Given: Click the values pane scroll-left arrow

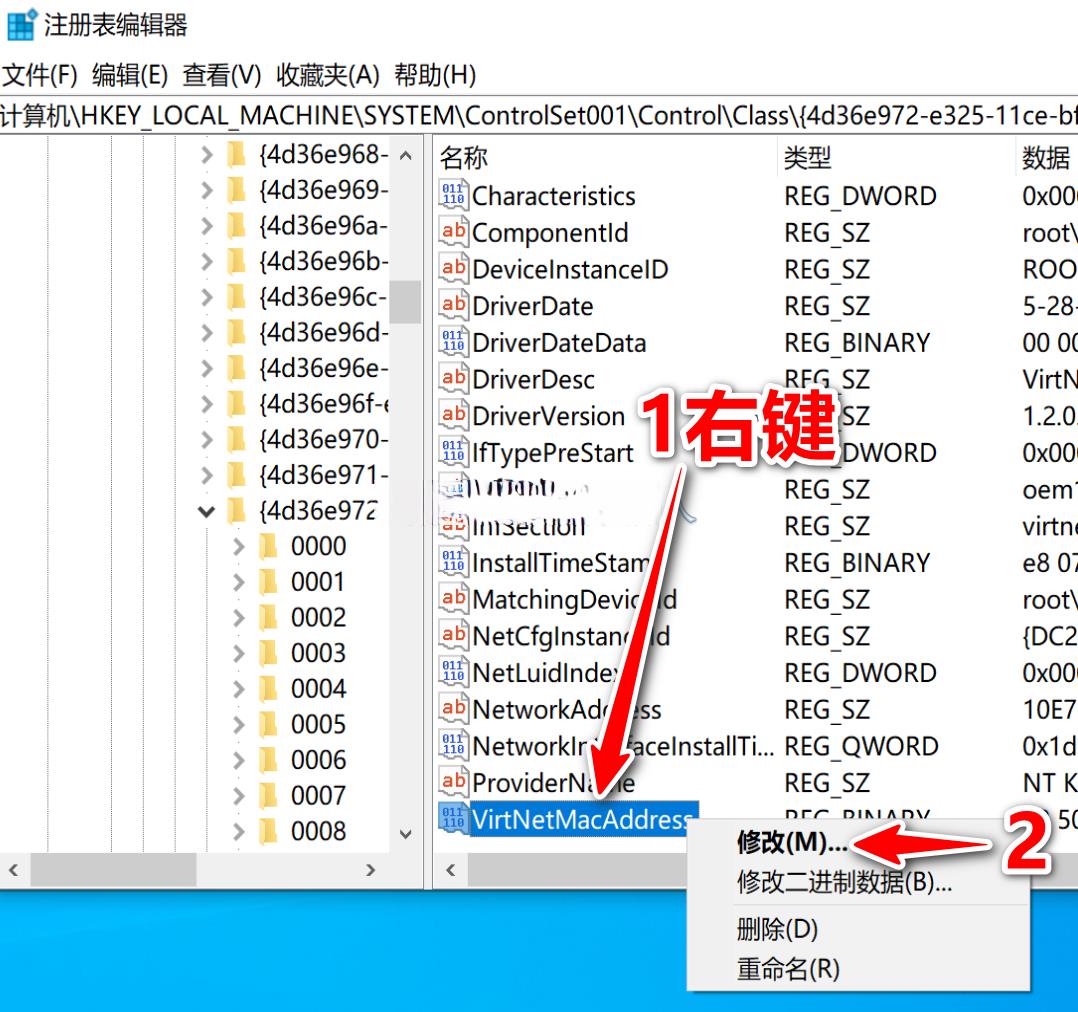Looking at the screenshot, I should click(451, 870).
